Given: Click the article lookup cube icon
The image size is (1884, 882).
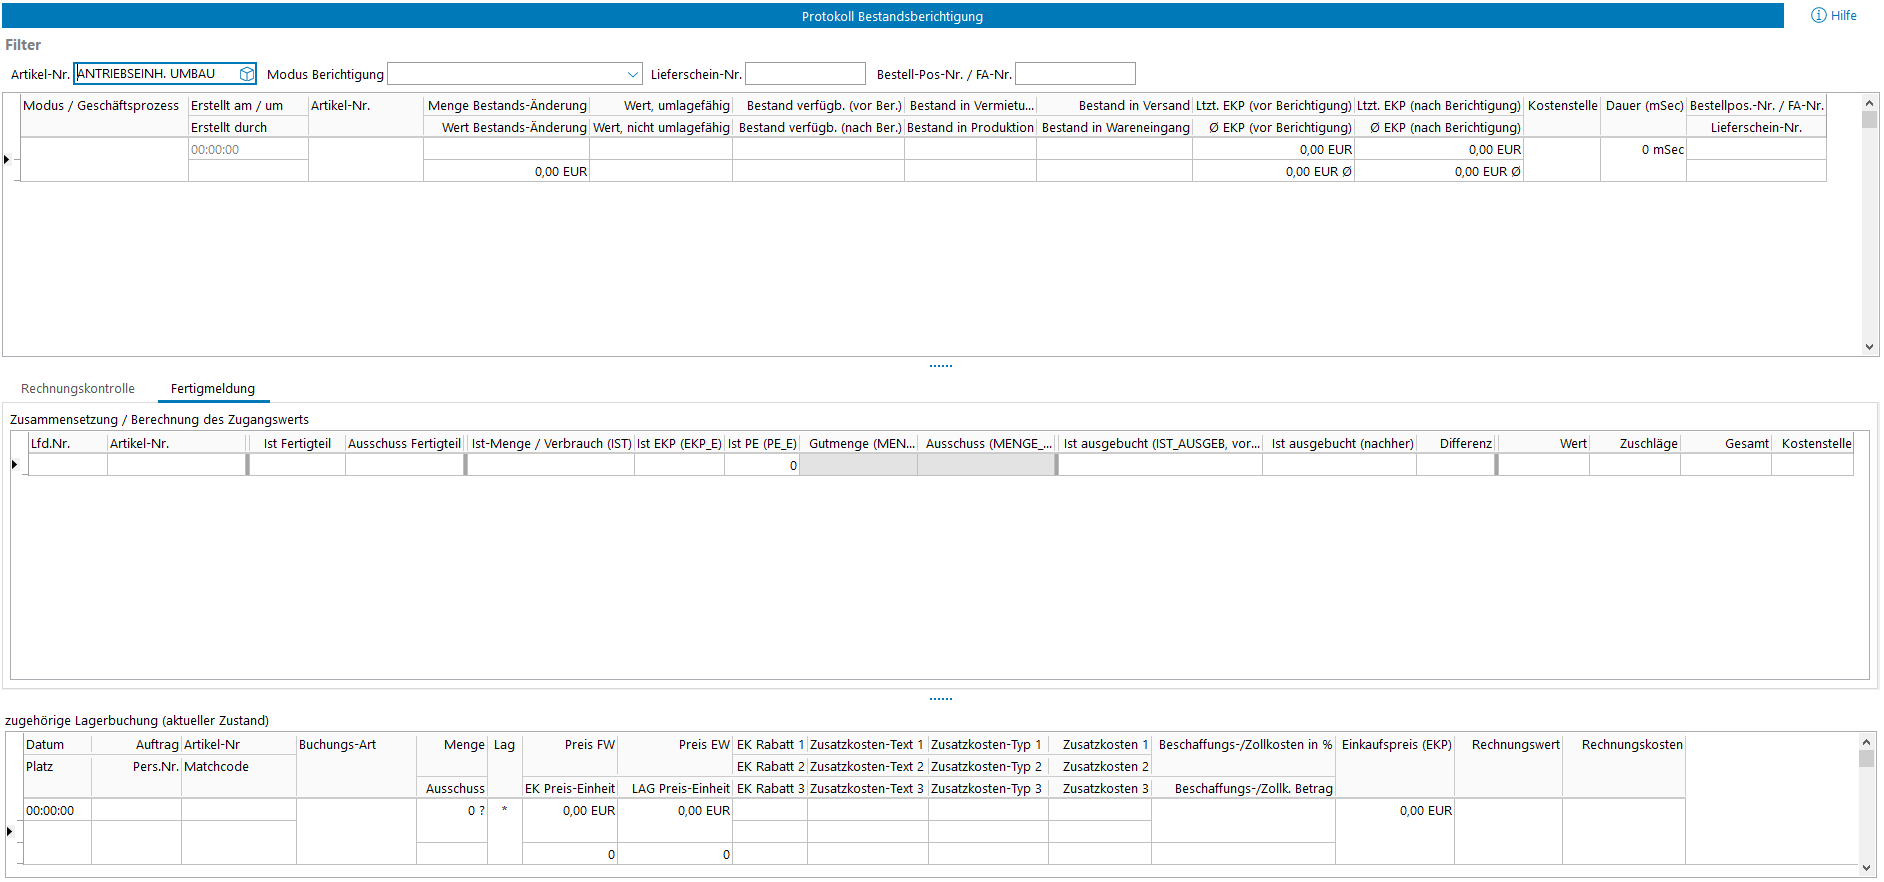Looking at the screenshot, I should click(246, 74).
